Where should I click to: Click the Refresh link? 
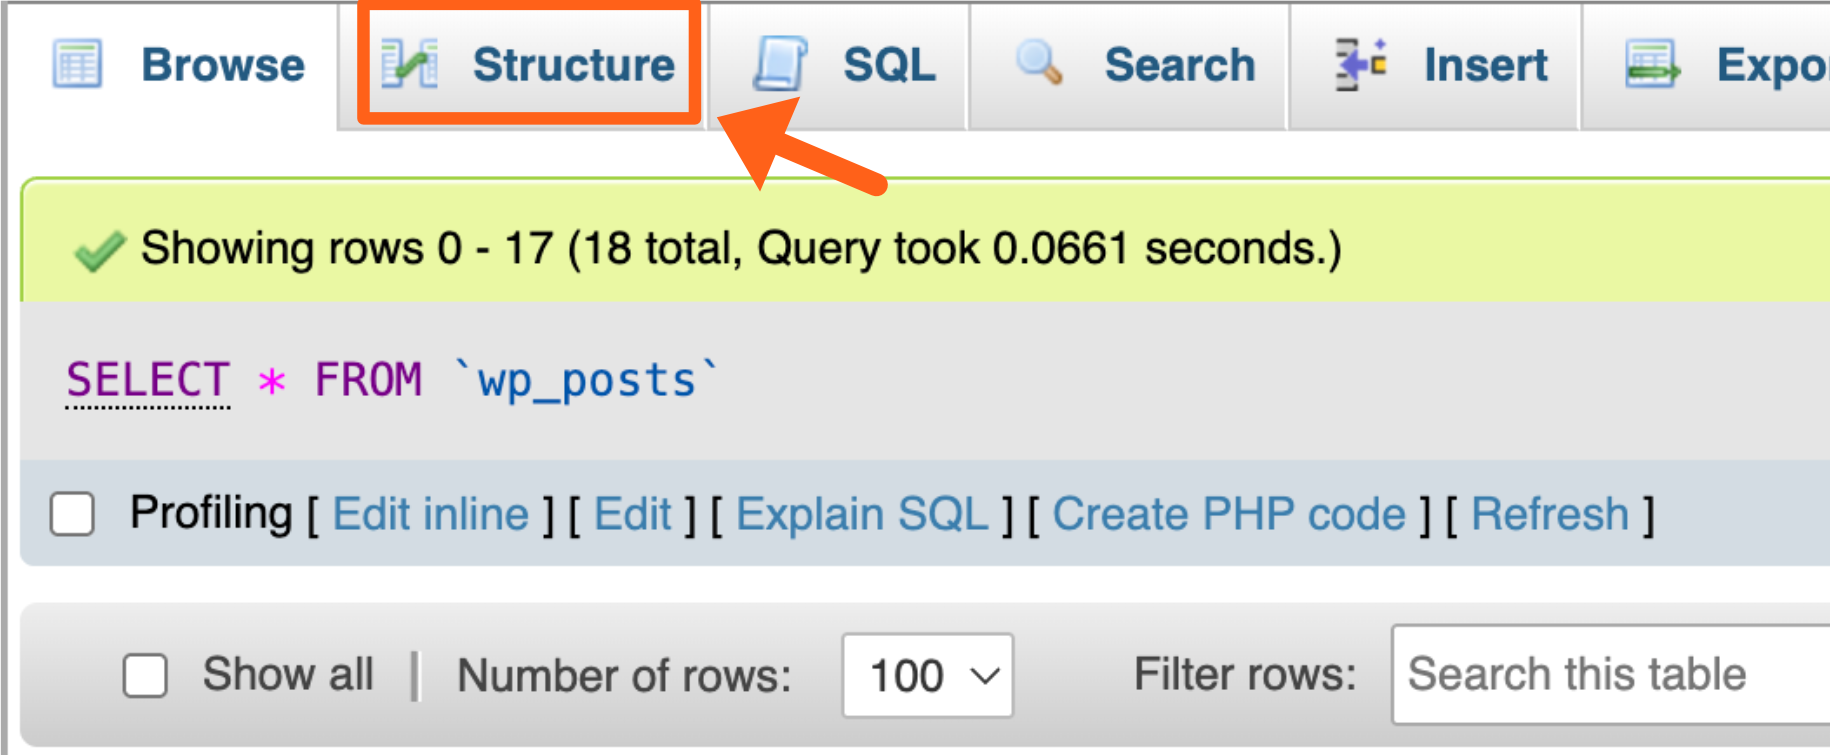coord(1549,514)
